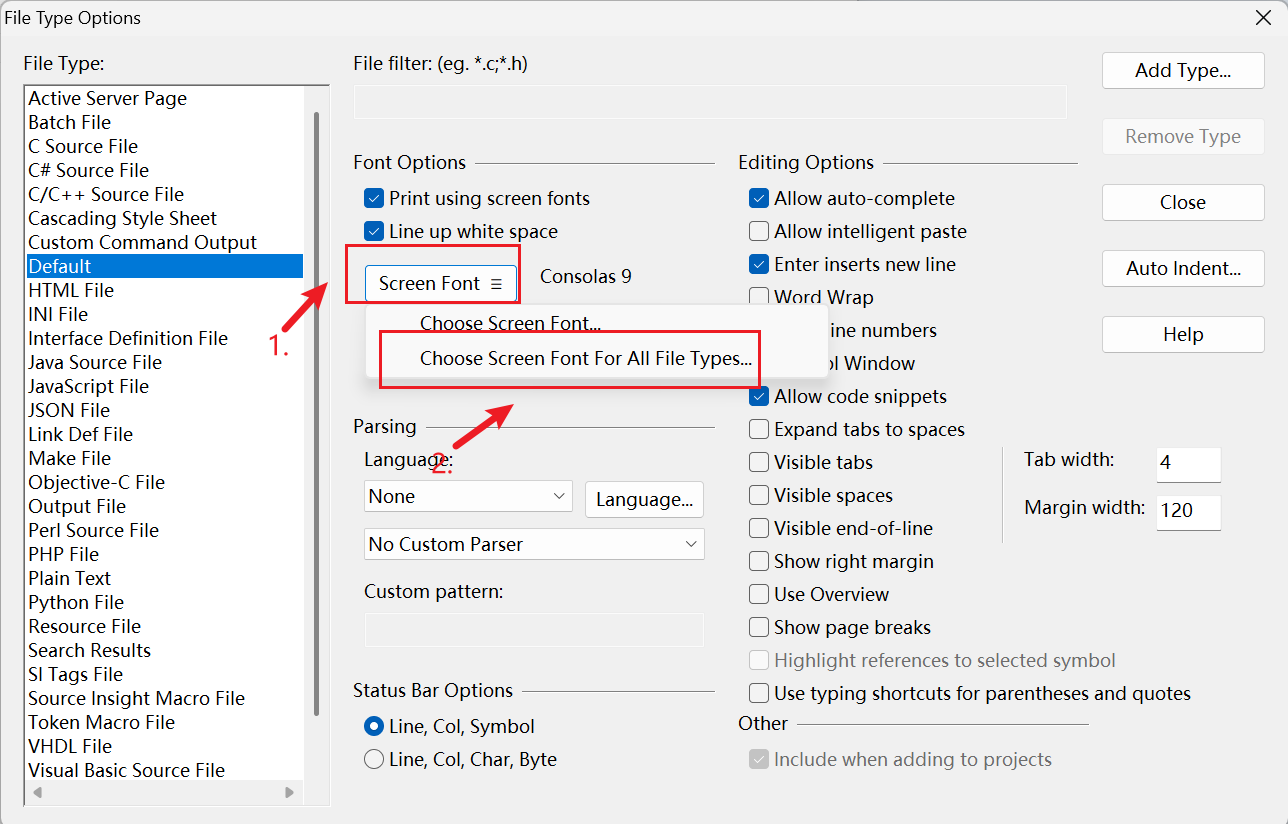The image size is (1288, 824).
Task: Select the Choose Screen Font... menu entry
Action: coord(510,324)
